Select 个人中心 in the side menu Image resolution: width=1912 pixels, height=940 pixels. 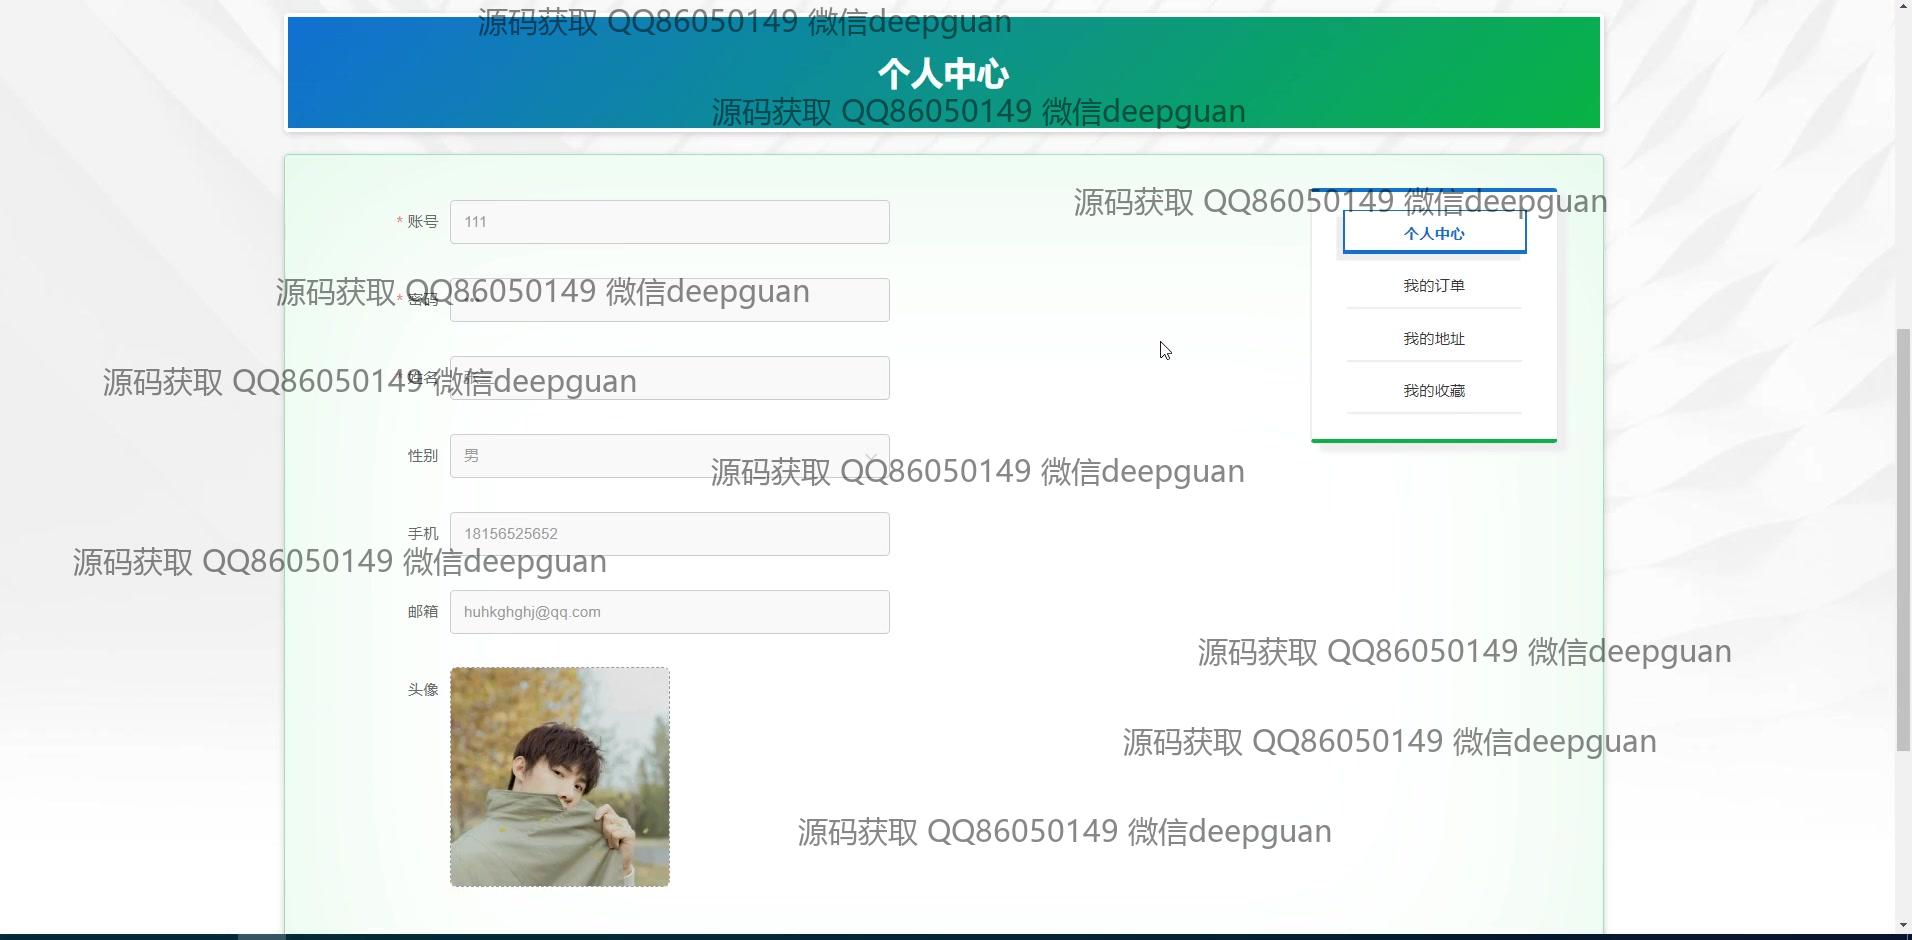point(1434,234)
